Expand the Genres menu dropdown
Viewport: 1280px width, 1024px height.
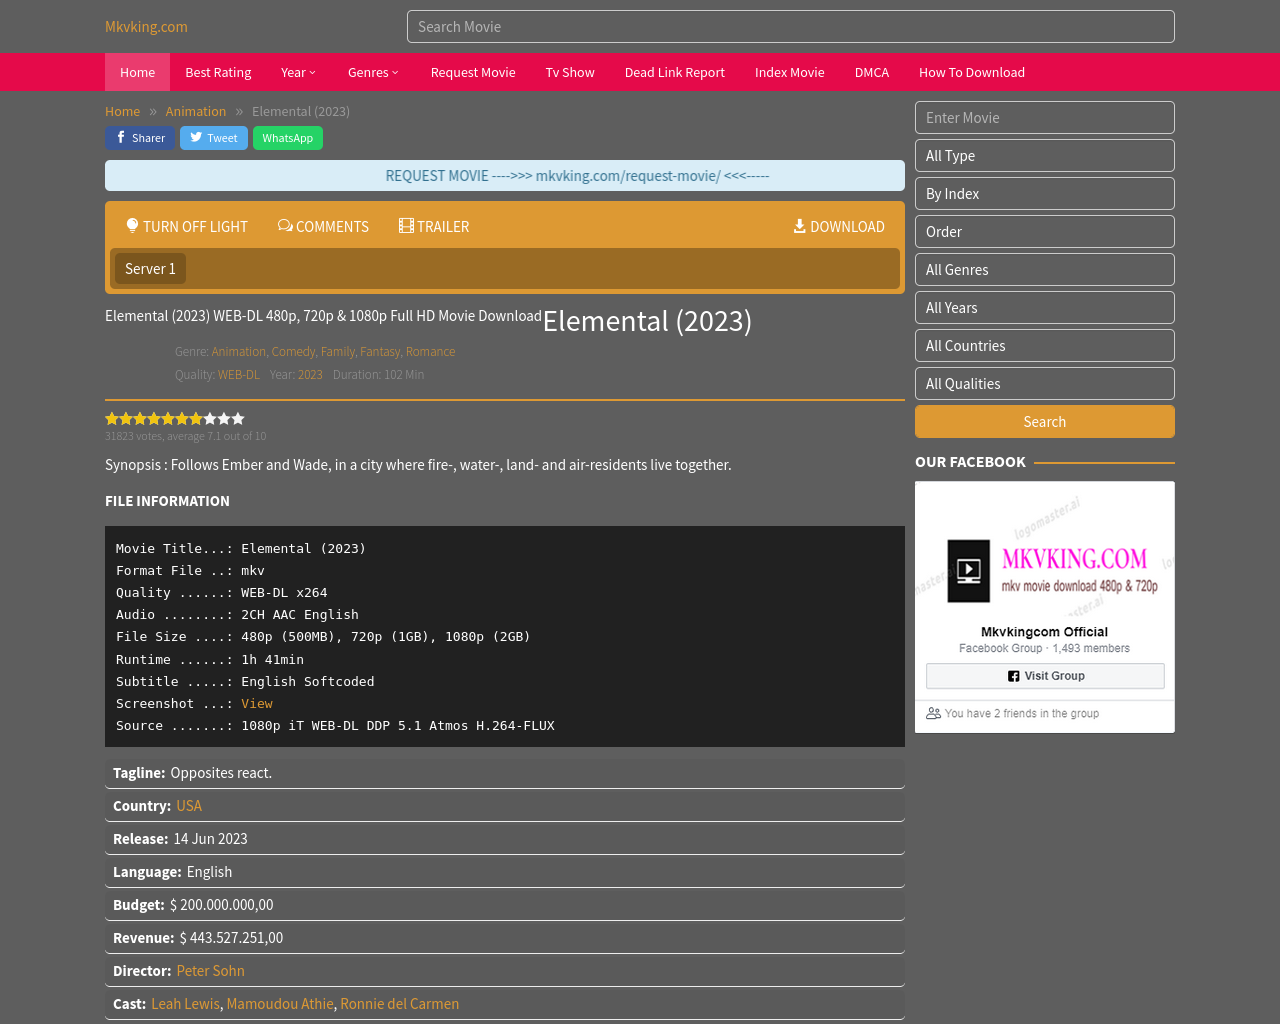[x=373, y=72]
